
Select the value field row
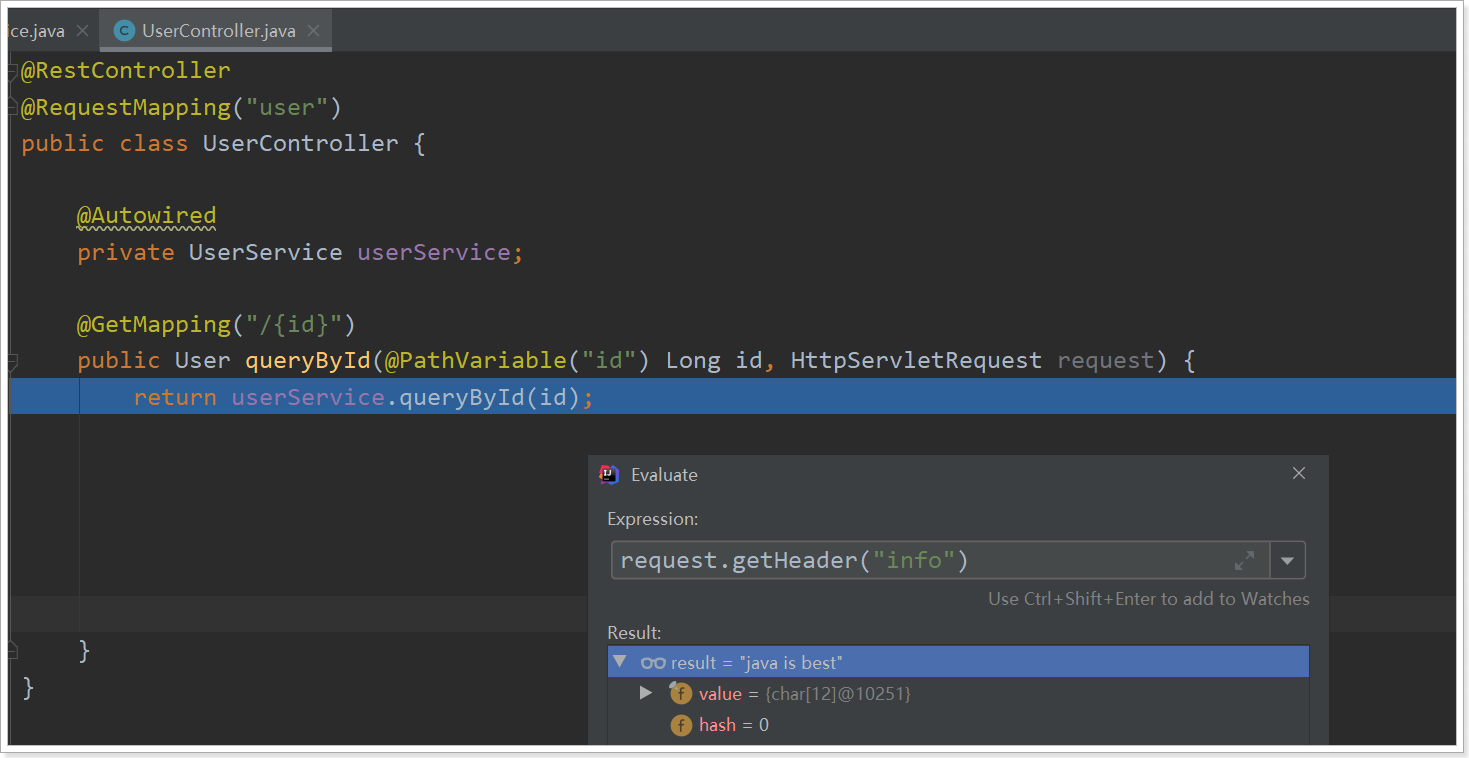[958, 693]
